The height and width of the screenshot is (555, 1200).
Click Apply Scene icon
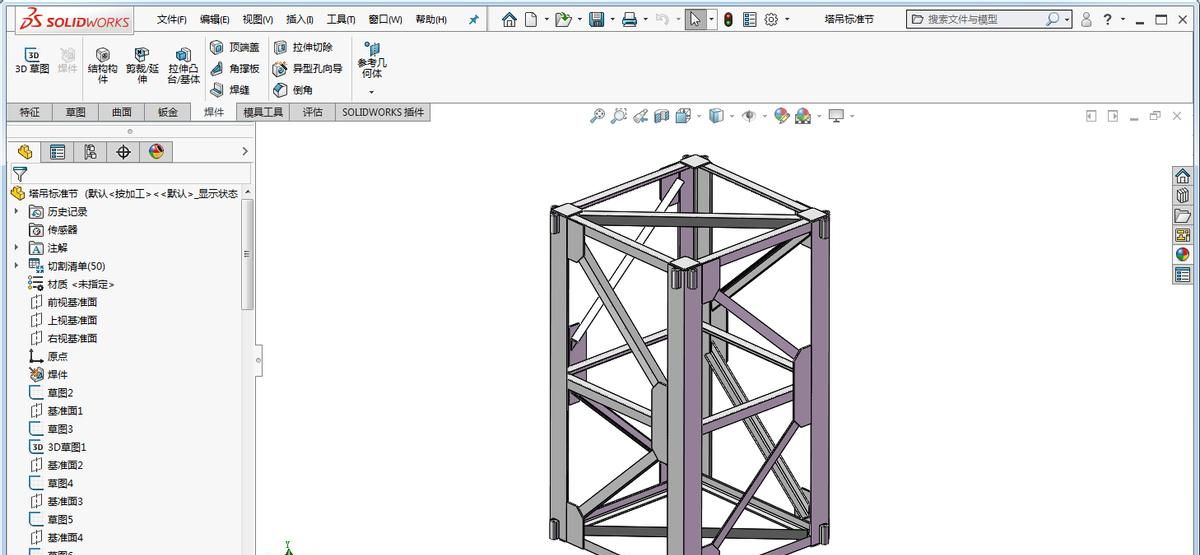(x=802, y=116)
